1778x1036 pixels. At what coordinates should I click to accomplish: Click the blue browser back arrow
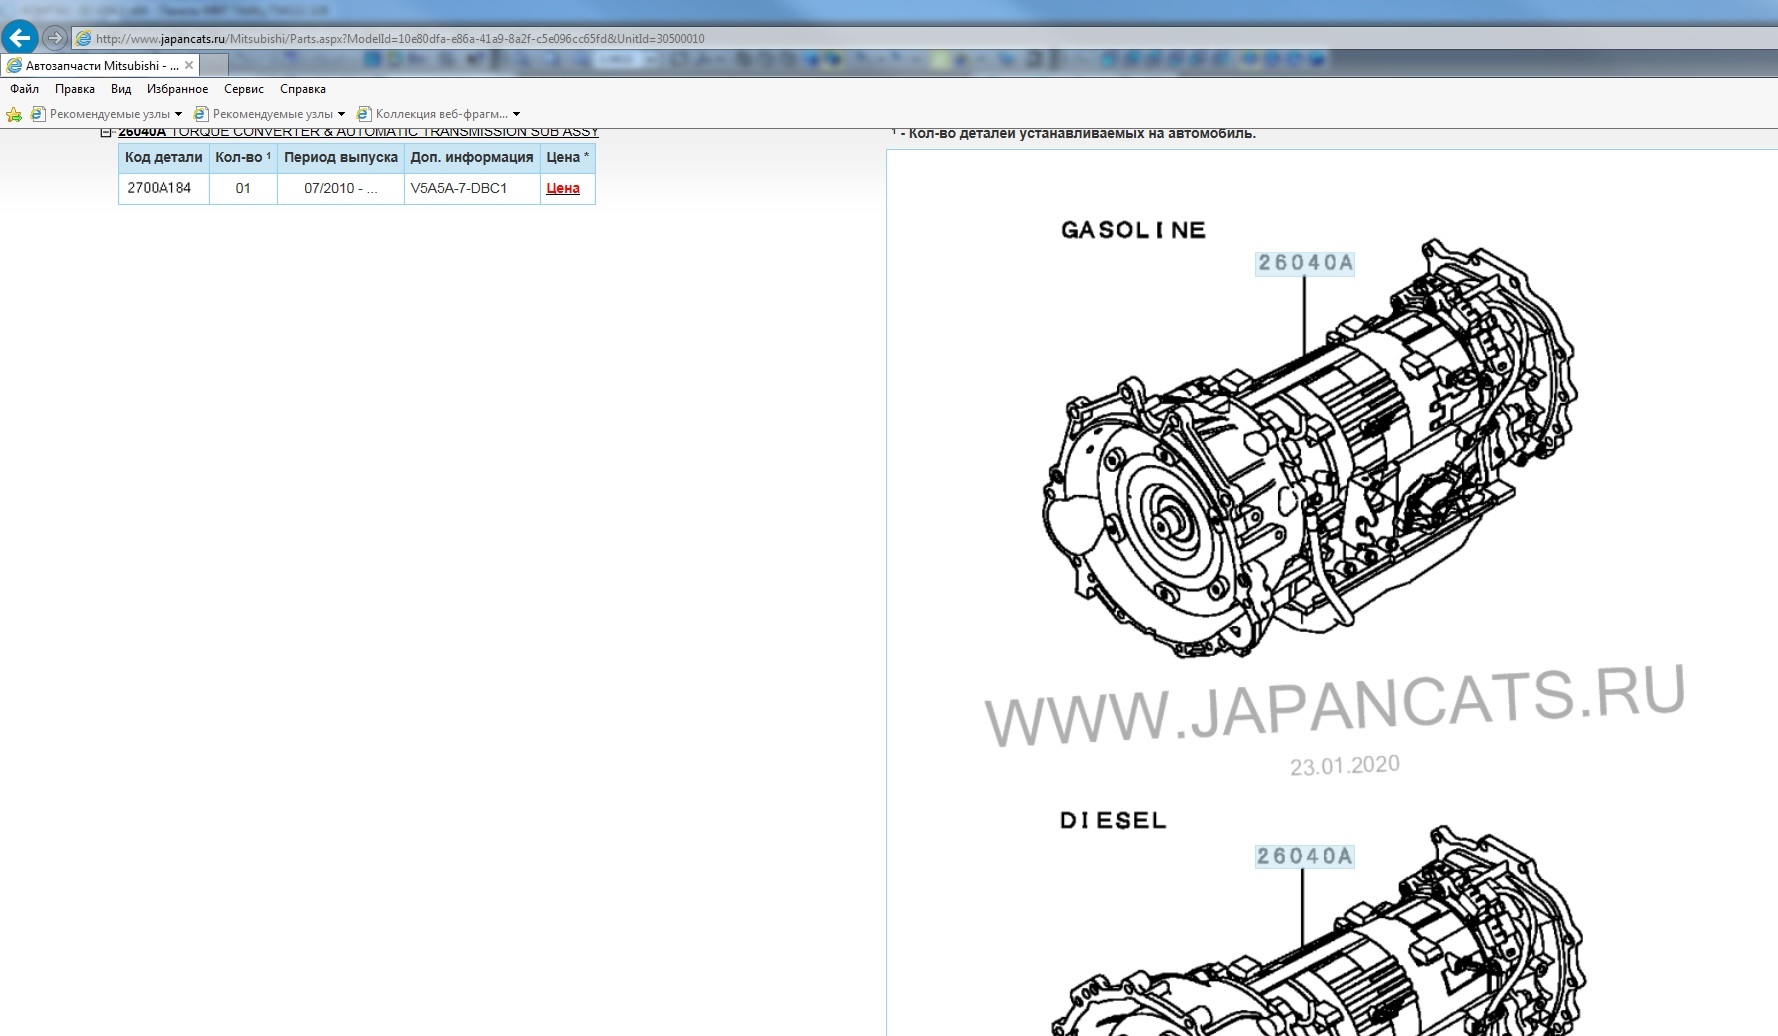pos(20,38)
